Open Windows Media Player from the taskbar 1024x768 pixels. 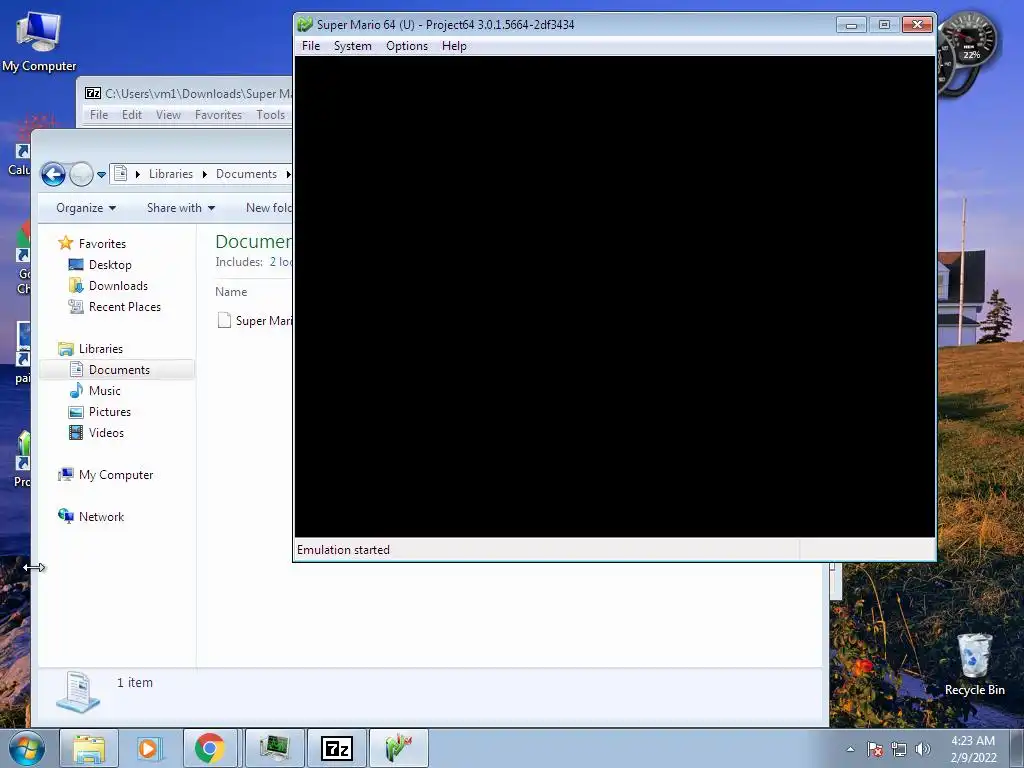click(x=149, y=748)
